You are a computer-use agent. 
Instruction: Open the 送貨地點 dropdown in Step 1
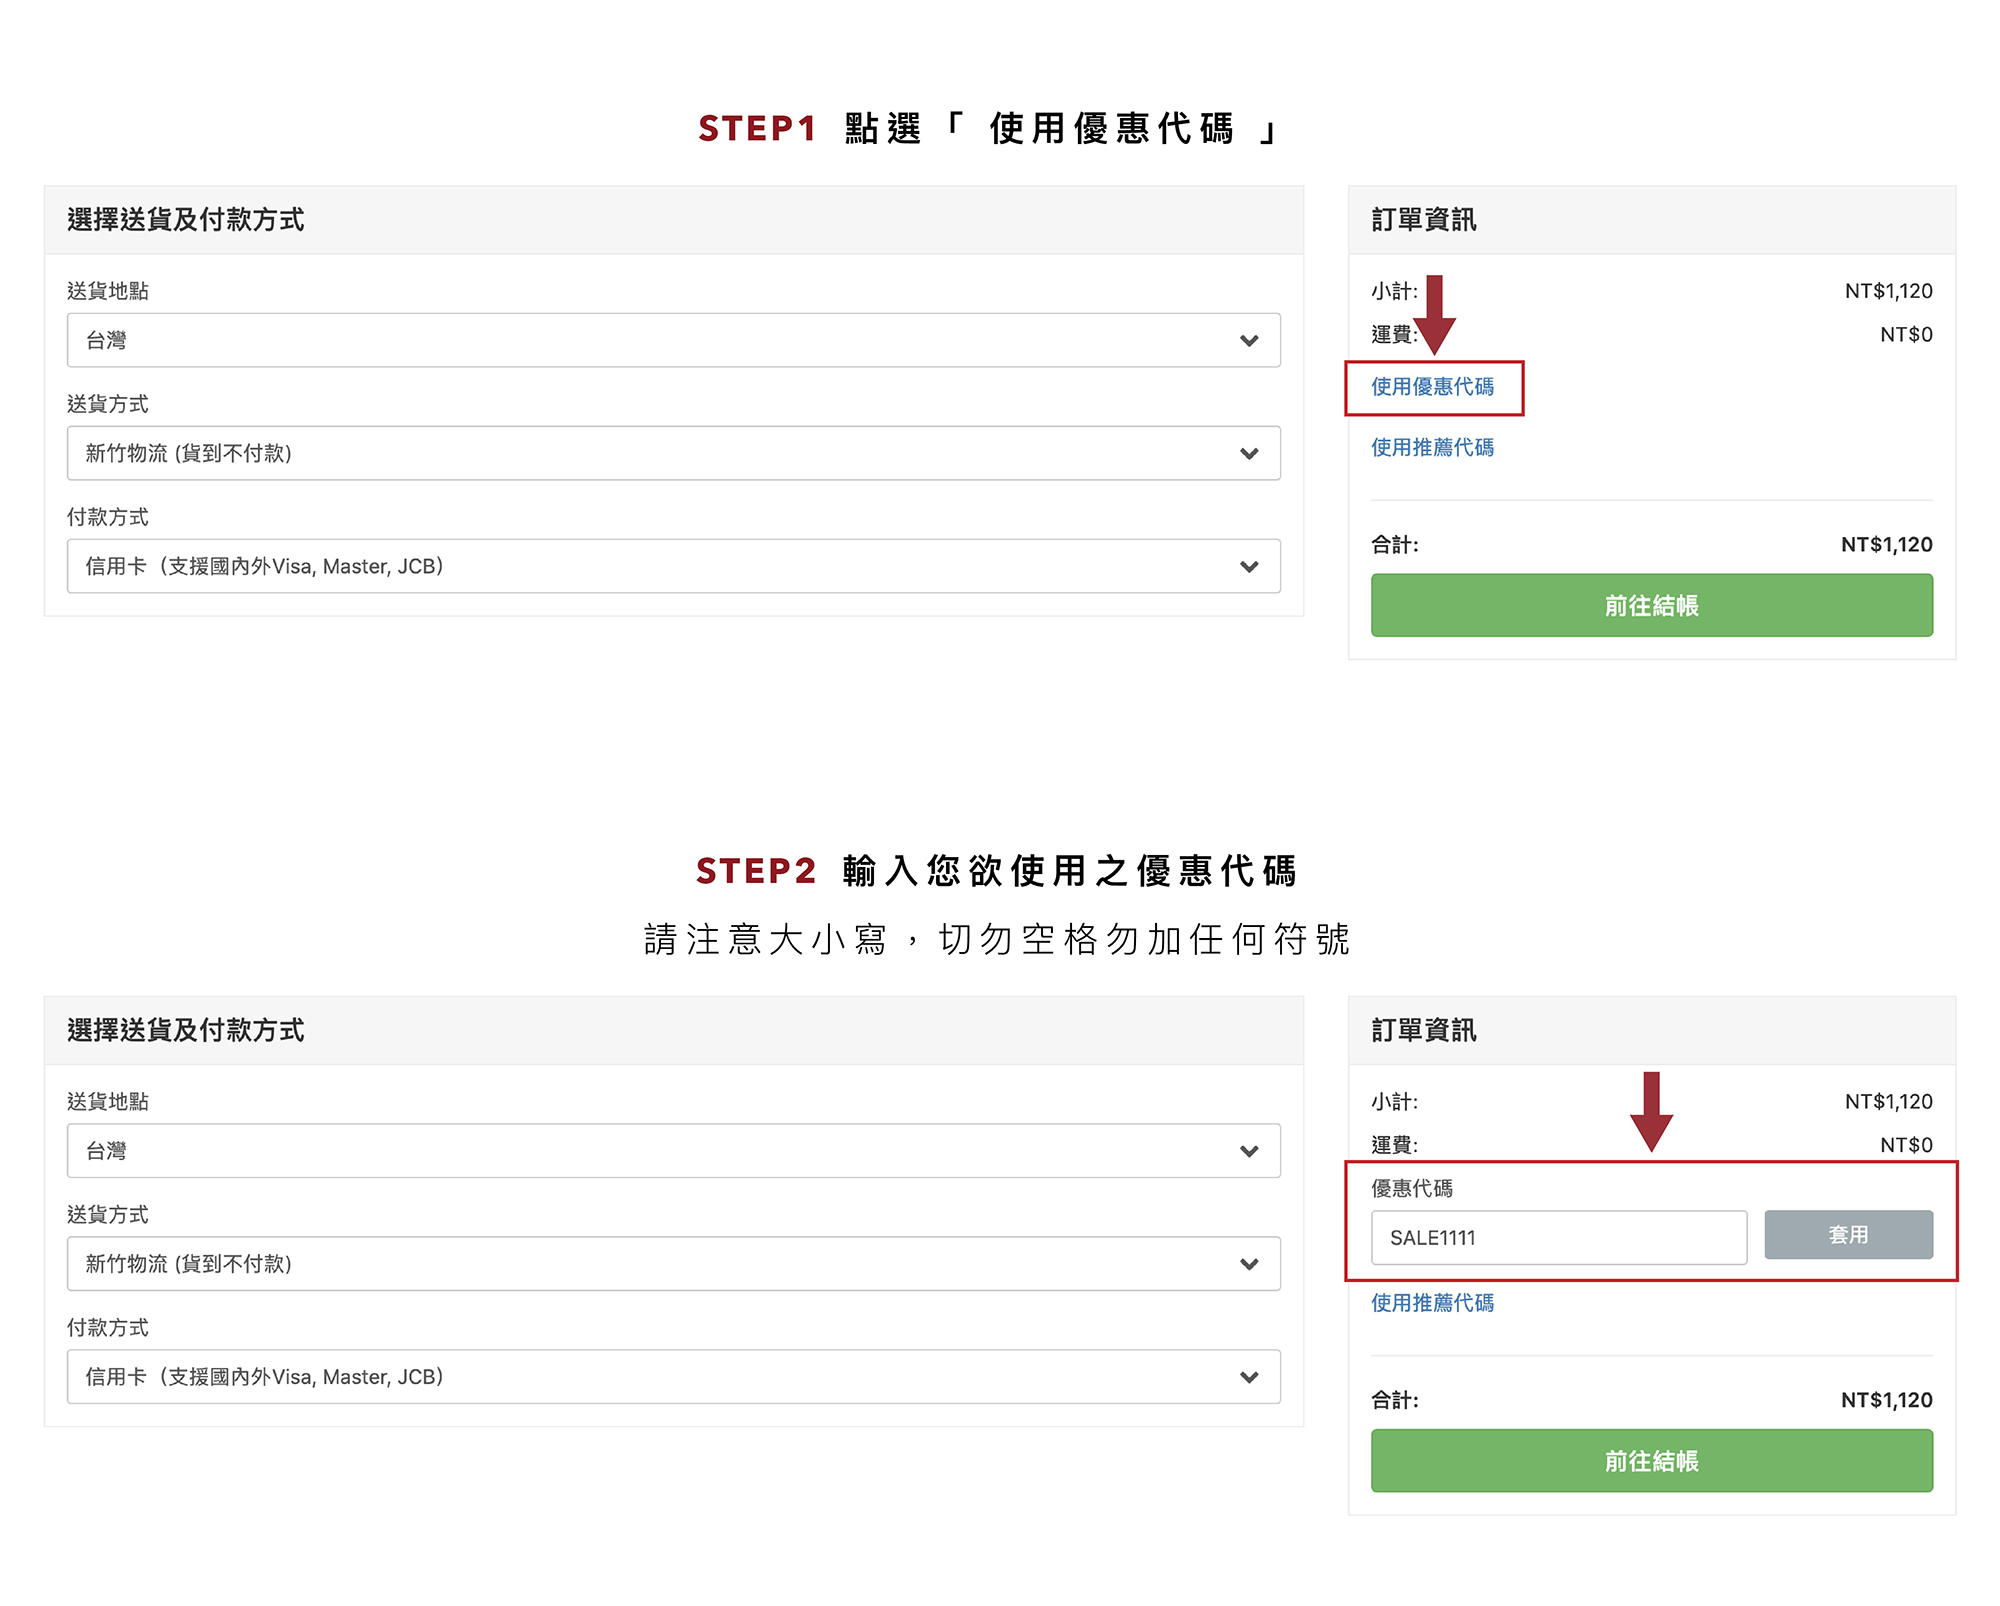(673, 341)
